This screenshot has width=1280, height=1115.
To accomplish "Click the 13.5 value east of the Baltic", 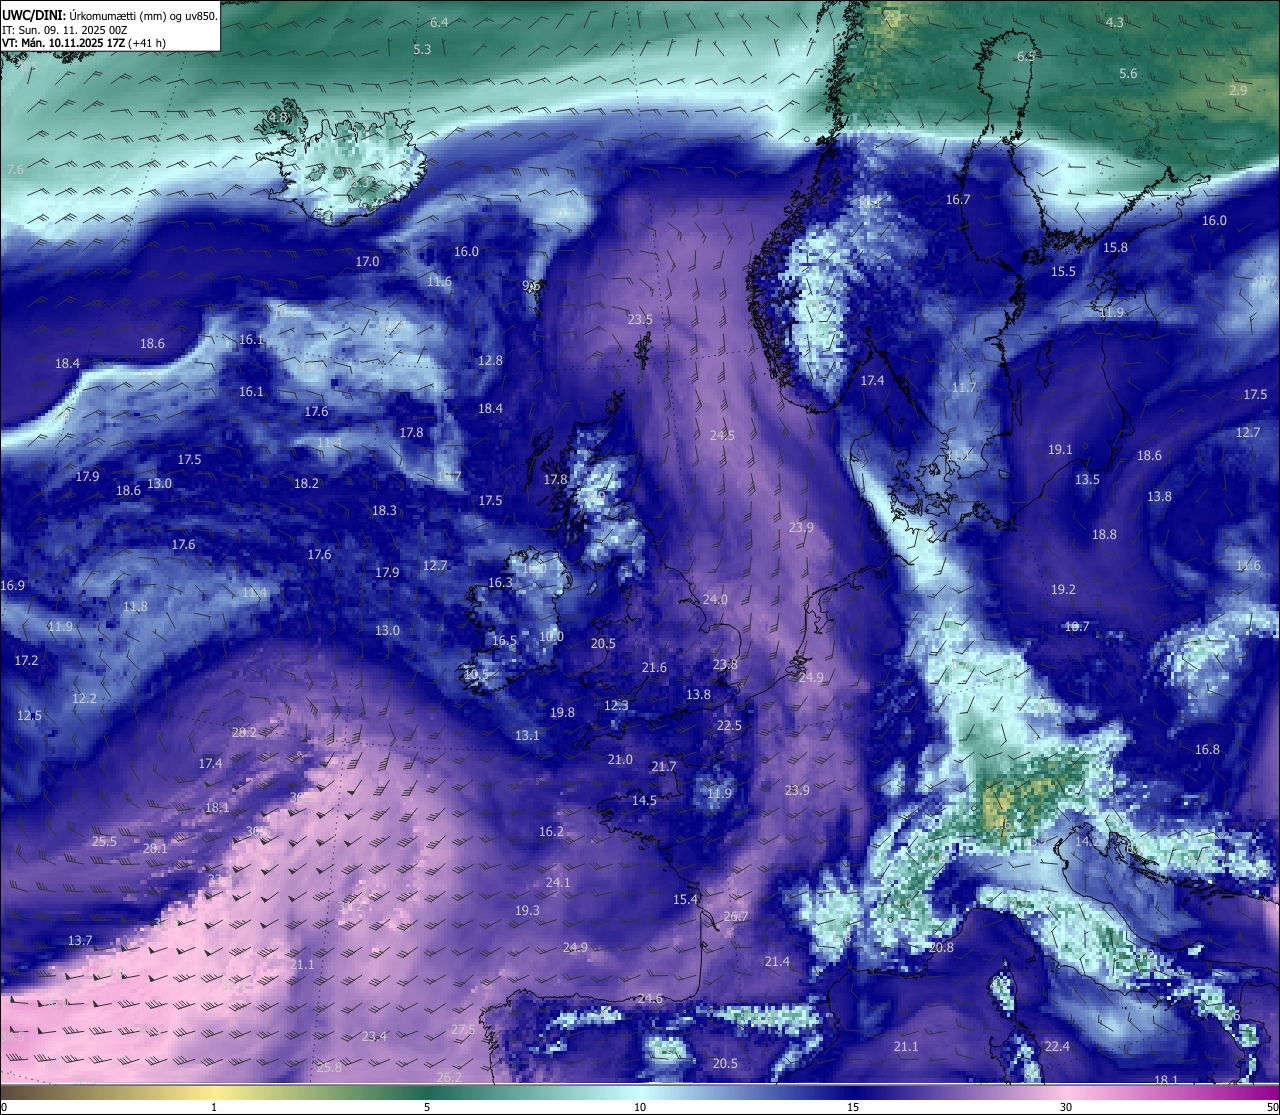I will click(x=1087, y=479).
